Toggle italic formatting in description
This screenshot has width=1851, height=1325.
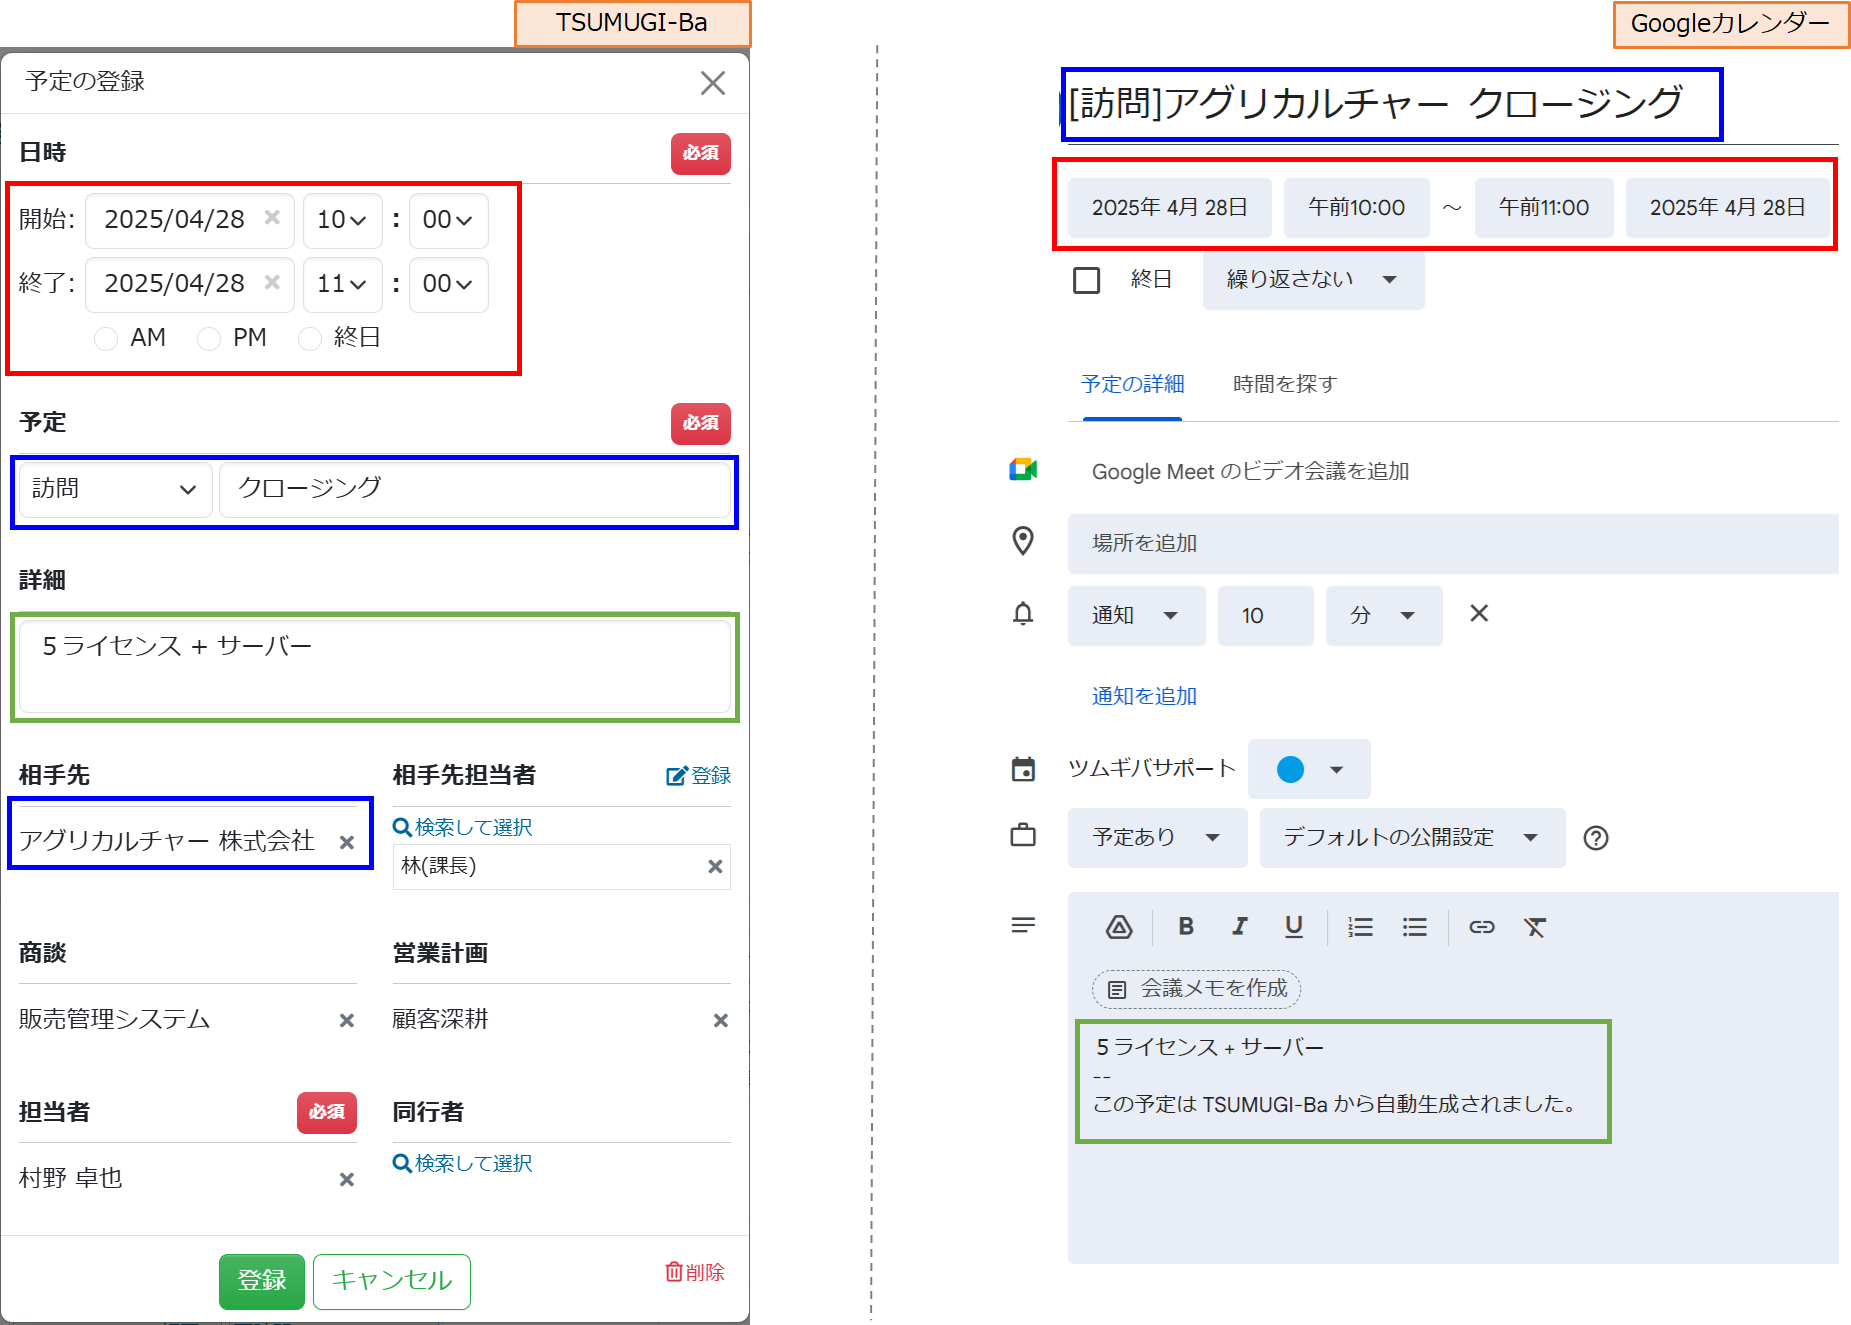coord(1240,926)
